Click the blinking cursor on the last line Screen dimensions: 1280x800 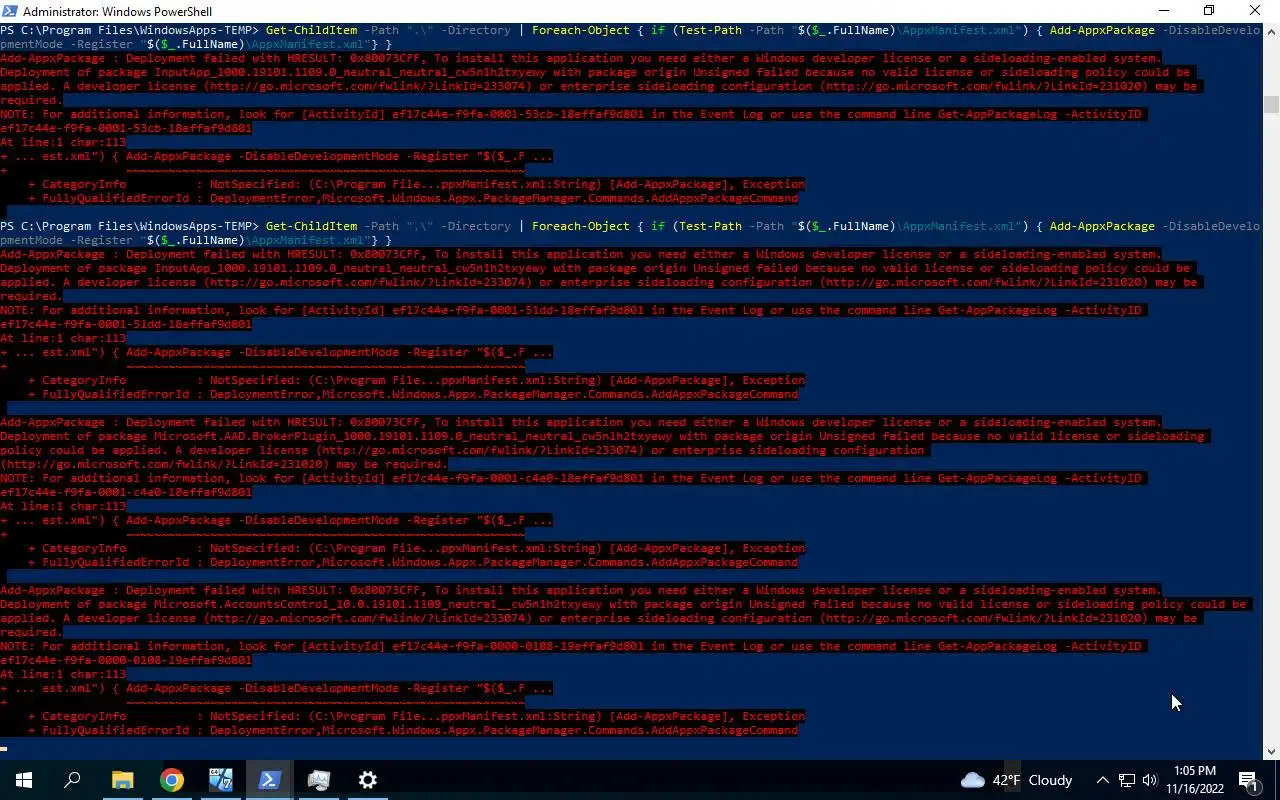tap(4, 747)
